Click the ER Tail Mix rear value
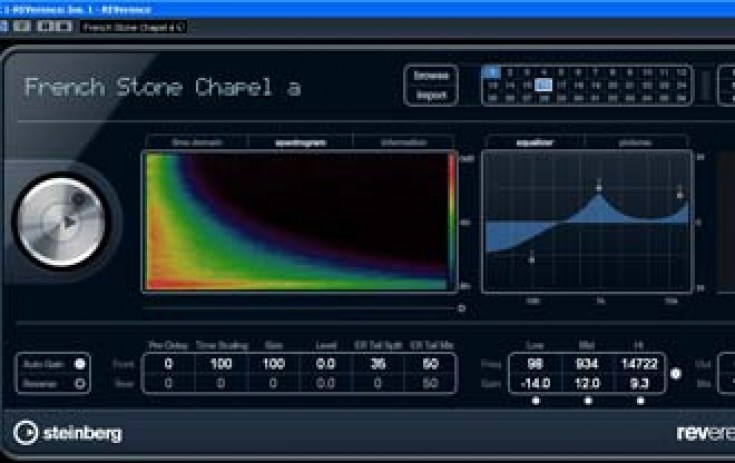Image resolution: width=735 pixels, height=463 pixels. pyautogui.click(x=430, y=383)
